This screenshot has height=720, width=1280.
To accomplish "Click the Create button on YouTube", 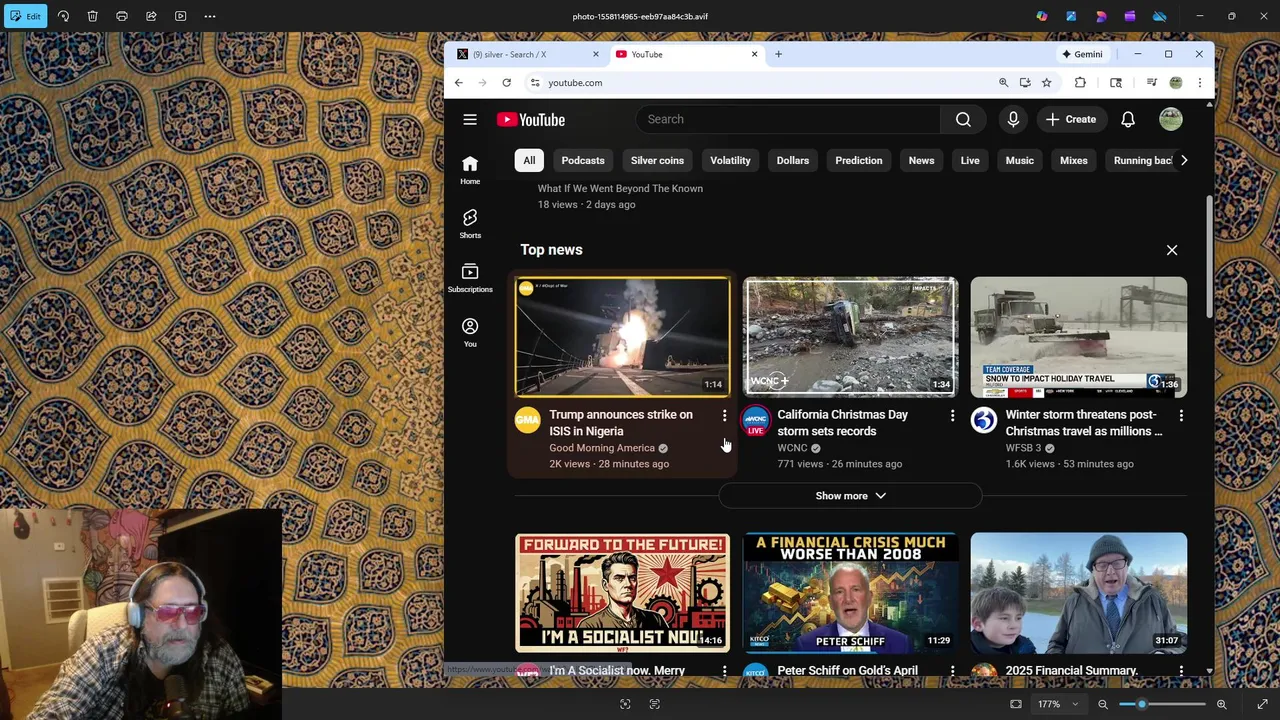I will click(1071, 120).
